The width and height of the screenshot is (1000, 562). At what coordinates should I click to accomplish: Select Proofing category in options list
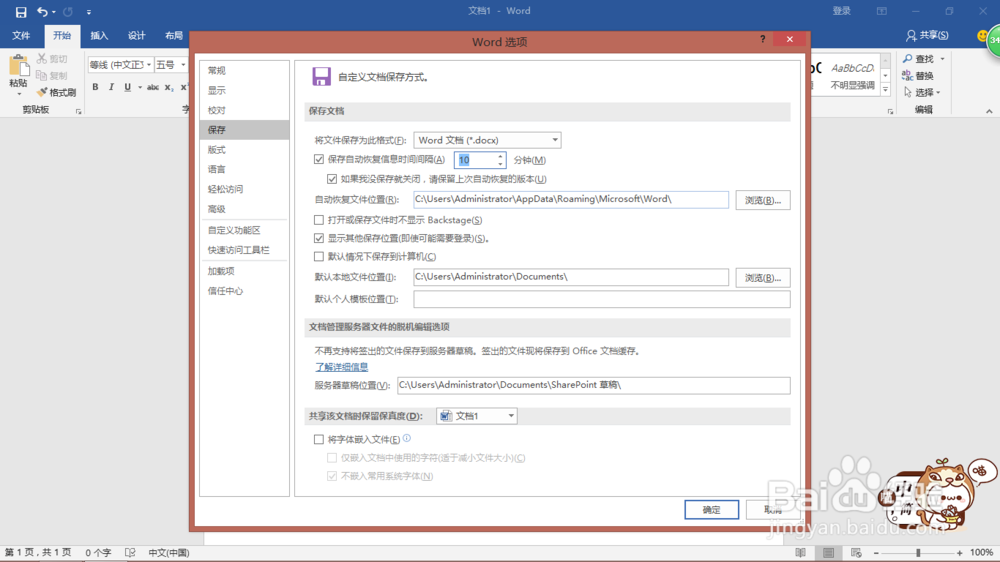[x=244, y=110]
